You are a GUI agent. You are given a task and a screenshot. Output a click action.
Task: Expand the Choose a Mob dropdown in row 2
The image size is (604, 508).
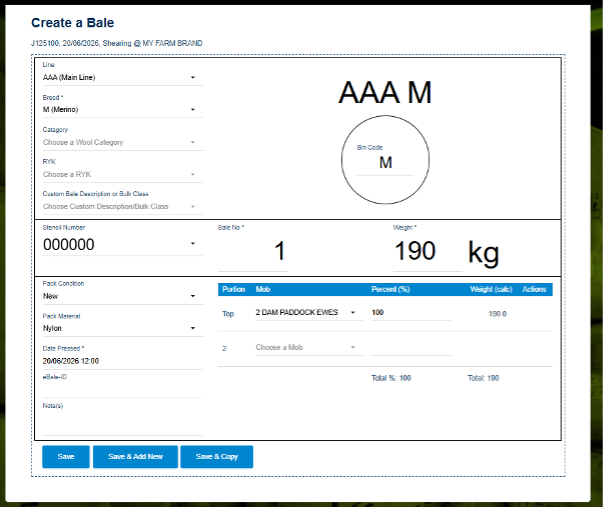coord(309,347)
